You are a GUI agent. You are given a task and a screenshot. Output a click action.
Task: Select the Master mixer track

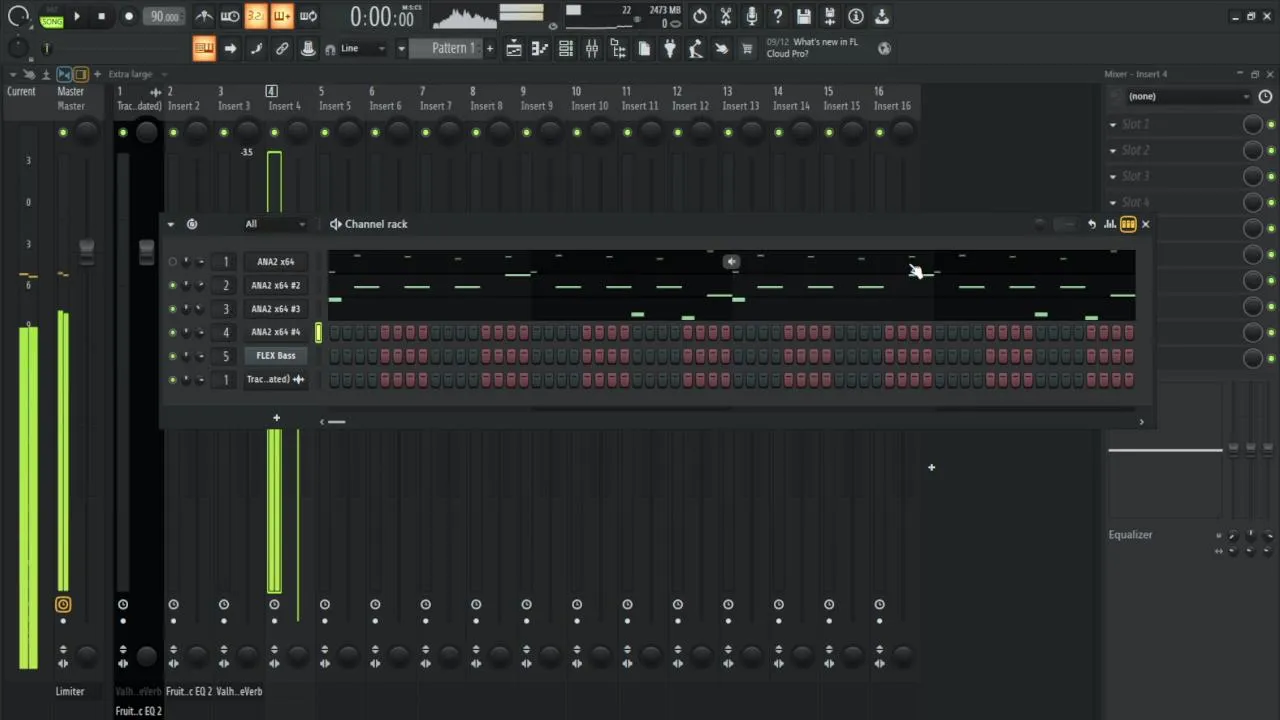click(71, 98)
